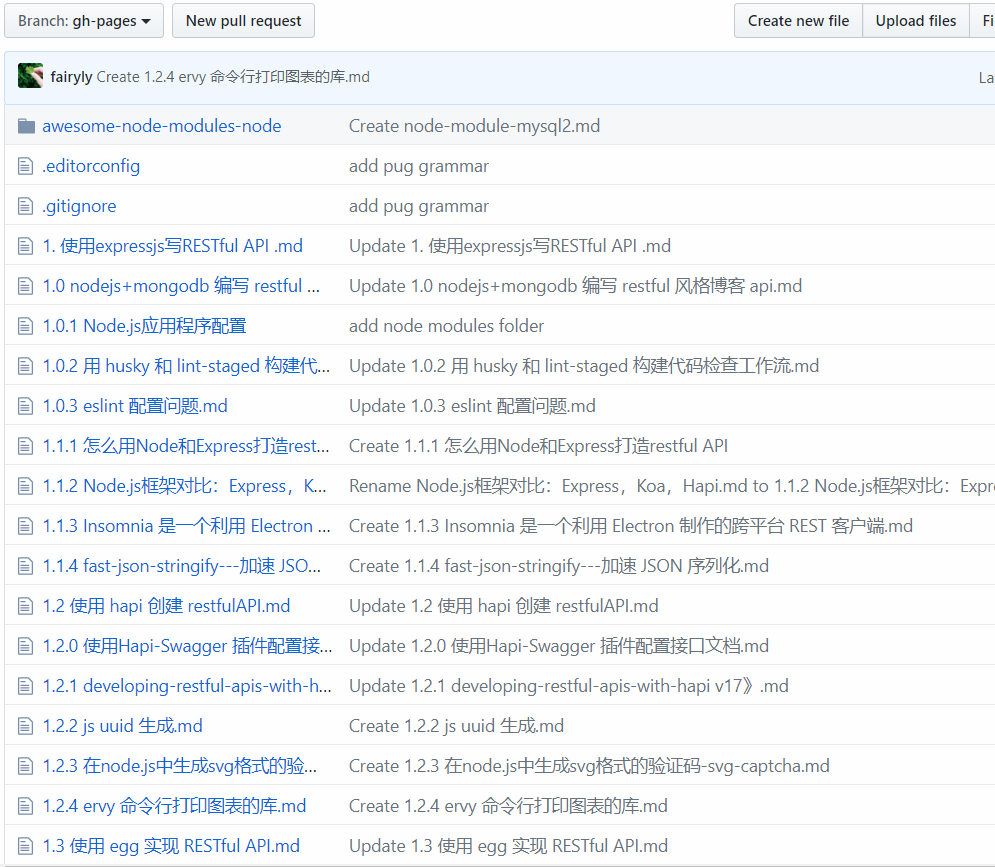The height and width of the screenshot is (867, 995).
Task: Open '1.2.4 ervy 命令行打印图表的库.md' file
Action: point(175,806)
